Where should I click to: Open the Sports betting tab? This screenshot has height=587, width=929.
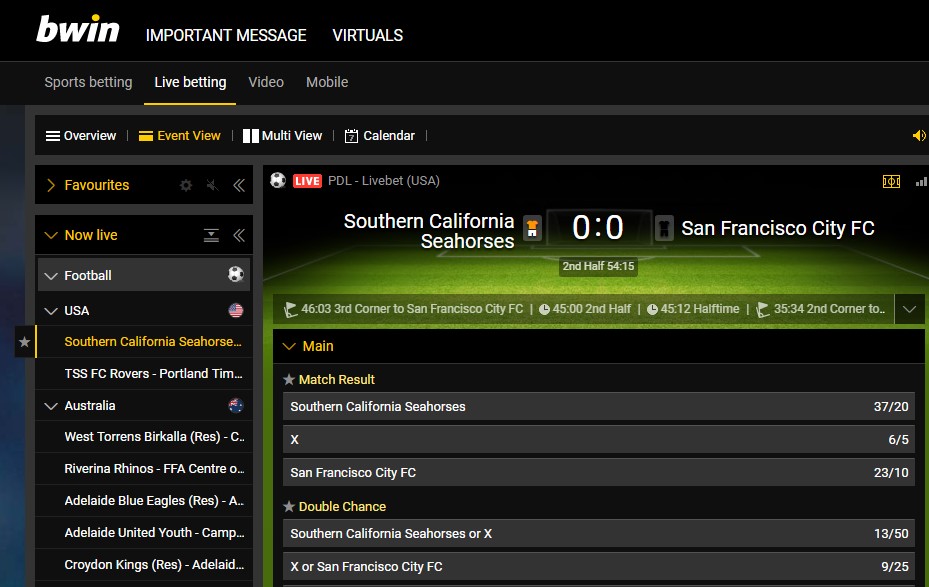[x=88, y=82]
